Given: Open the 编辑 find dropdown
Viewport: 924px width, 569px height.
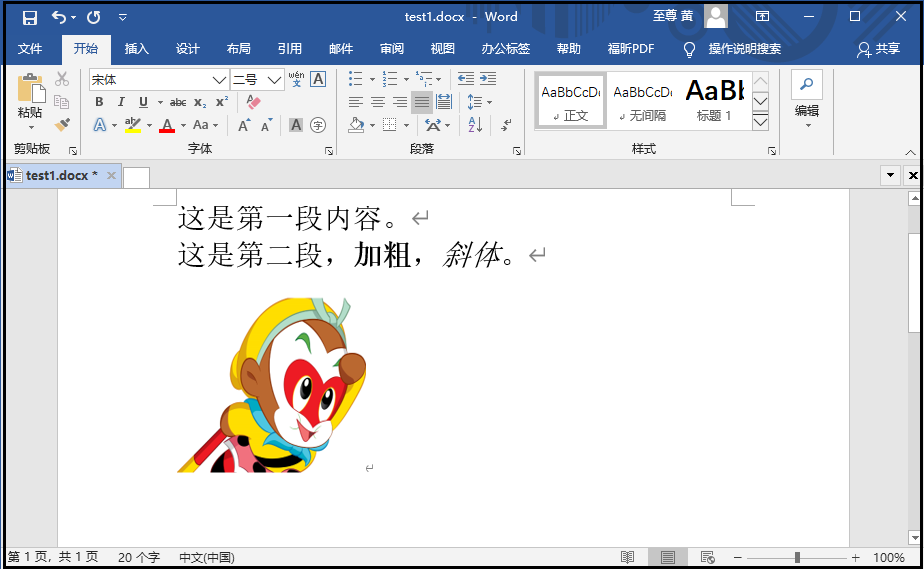Looking at the screenshot, I should tap(807, 100).
